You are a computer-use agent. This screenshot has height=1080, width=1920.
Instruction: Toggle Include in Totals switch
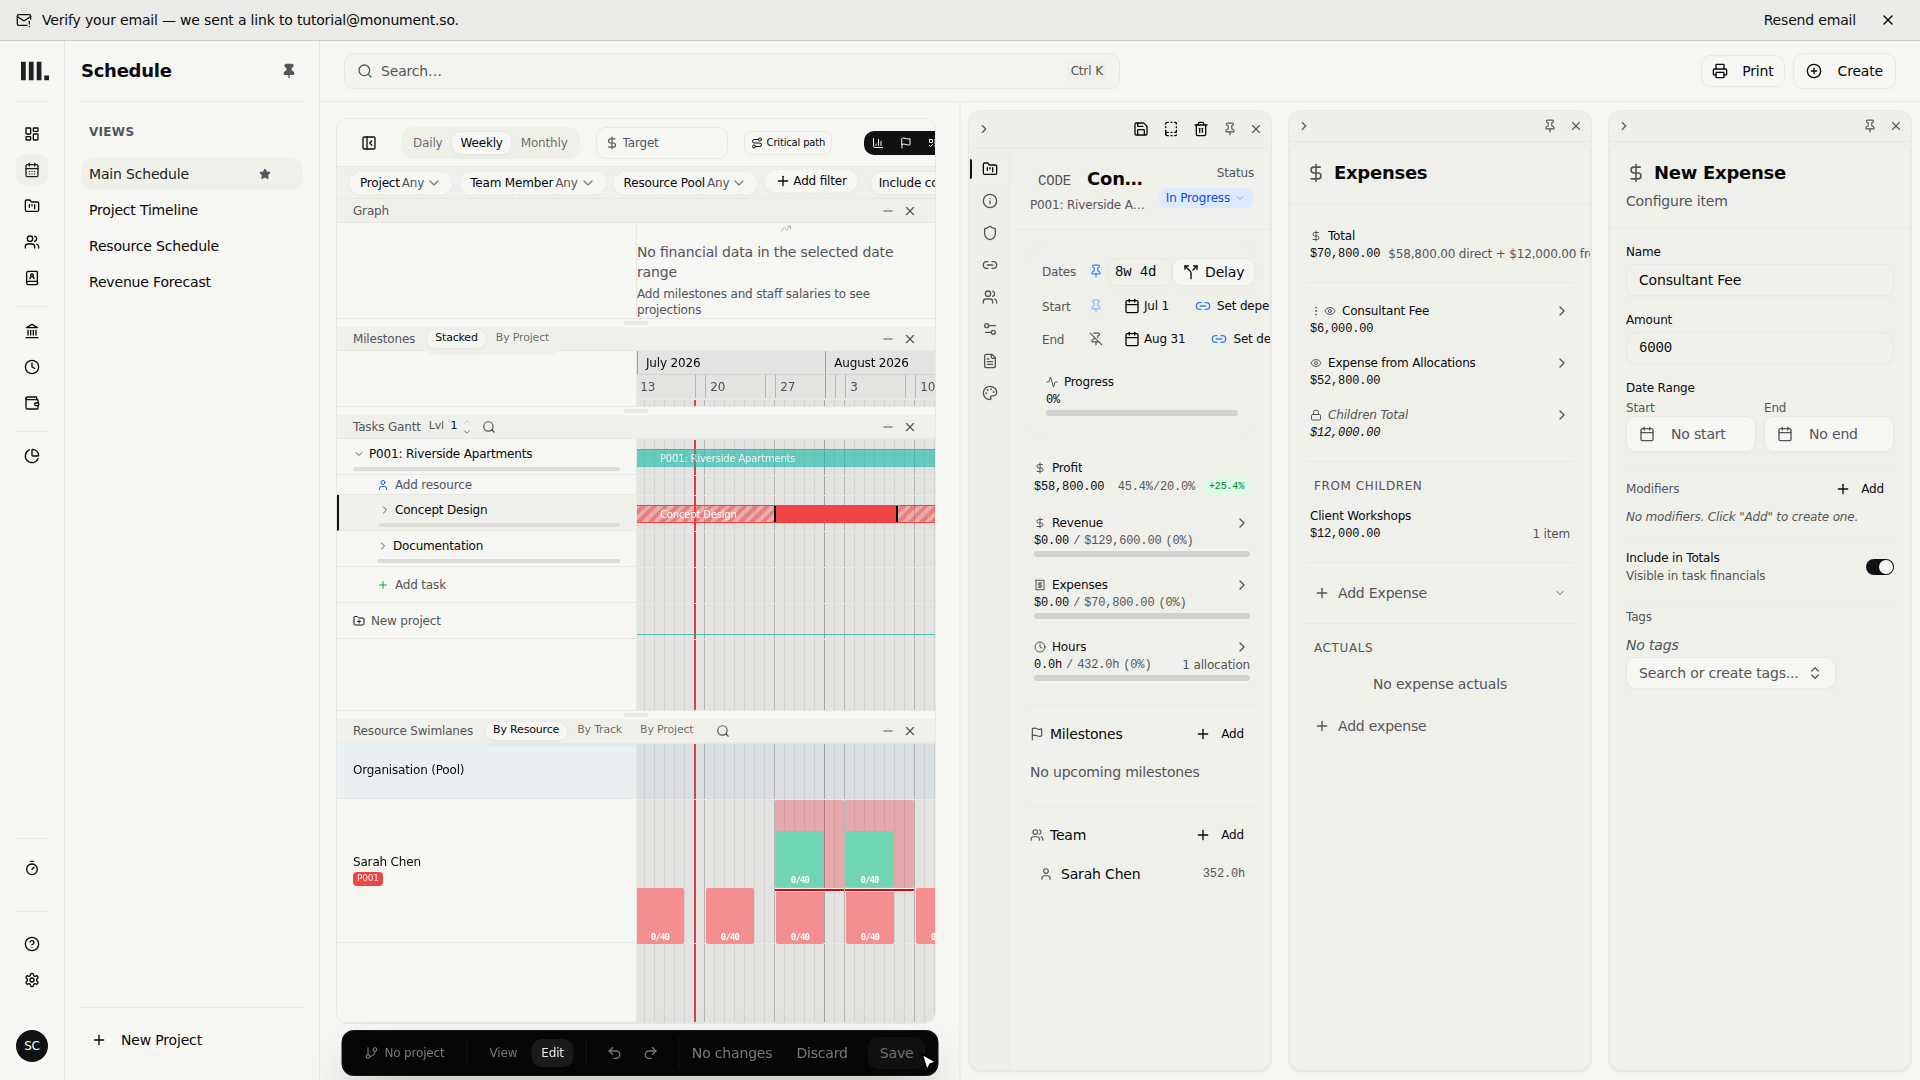(1879, 567)
